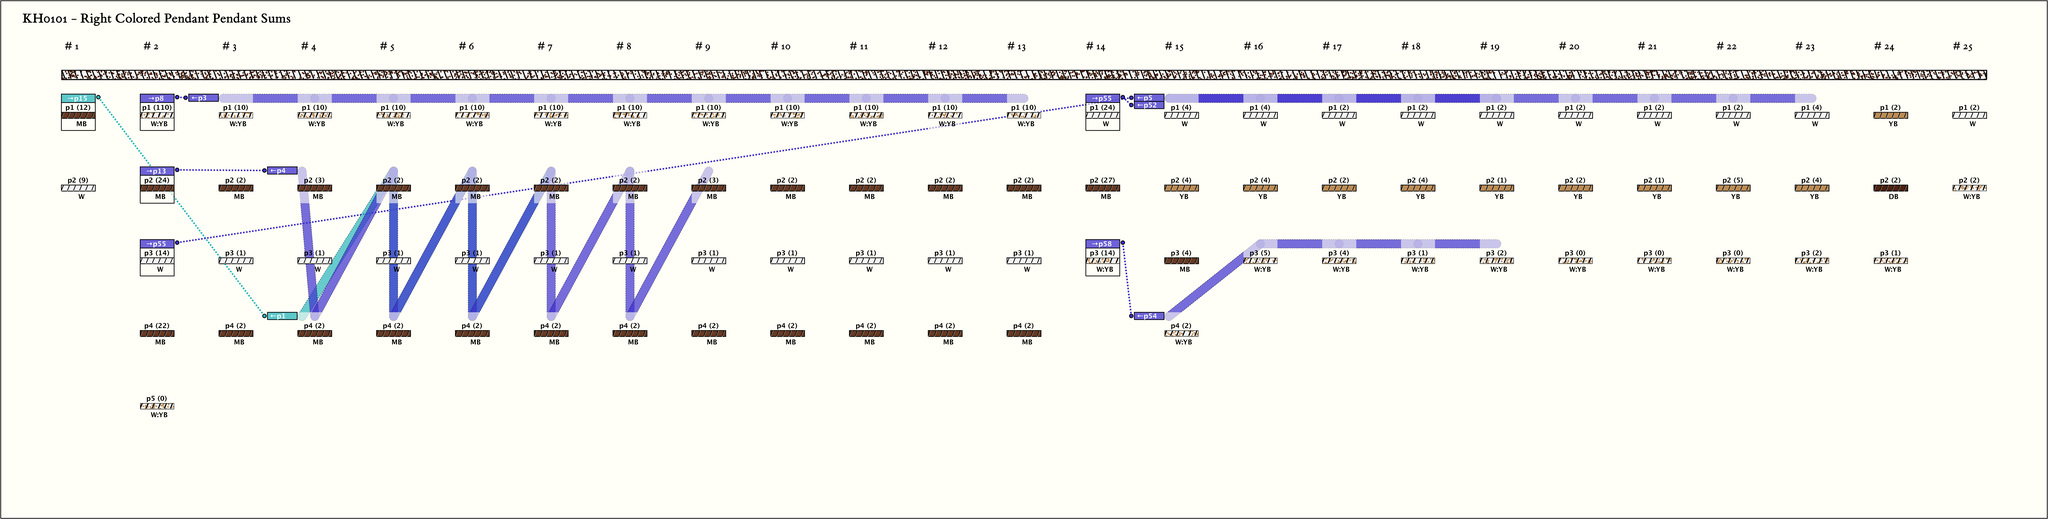Click the ←p3 arrow tag

203,98
